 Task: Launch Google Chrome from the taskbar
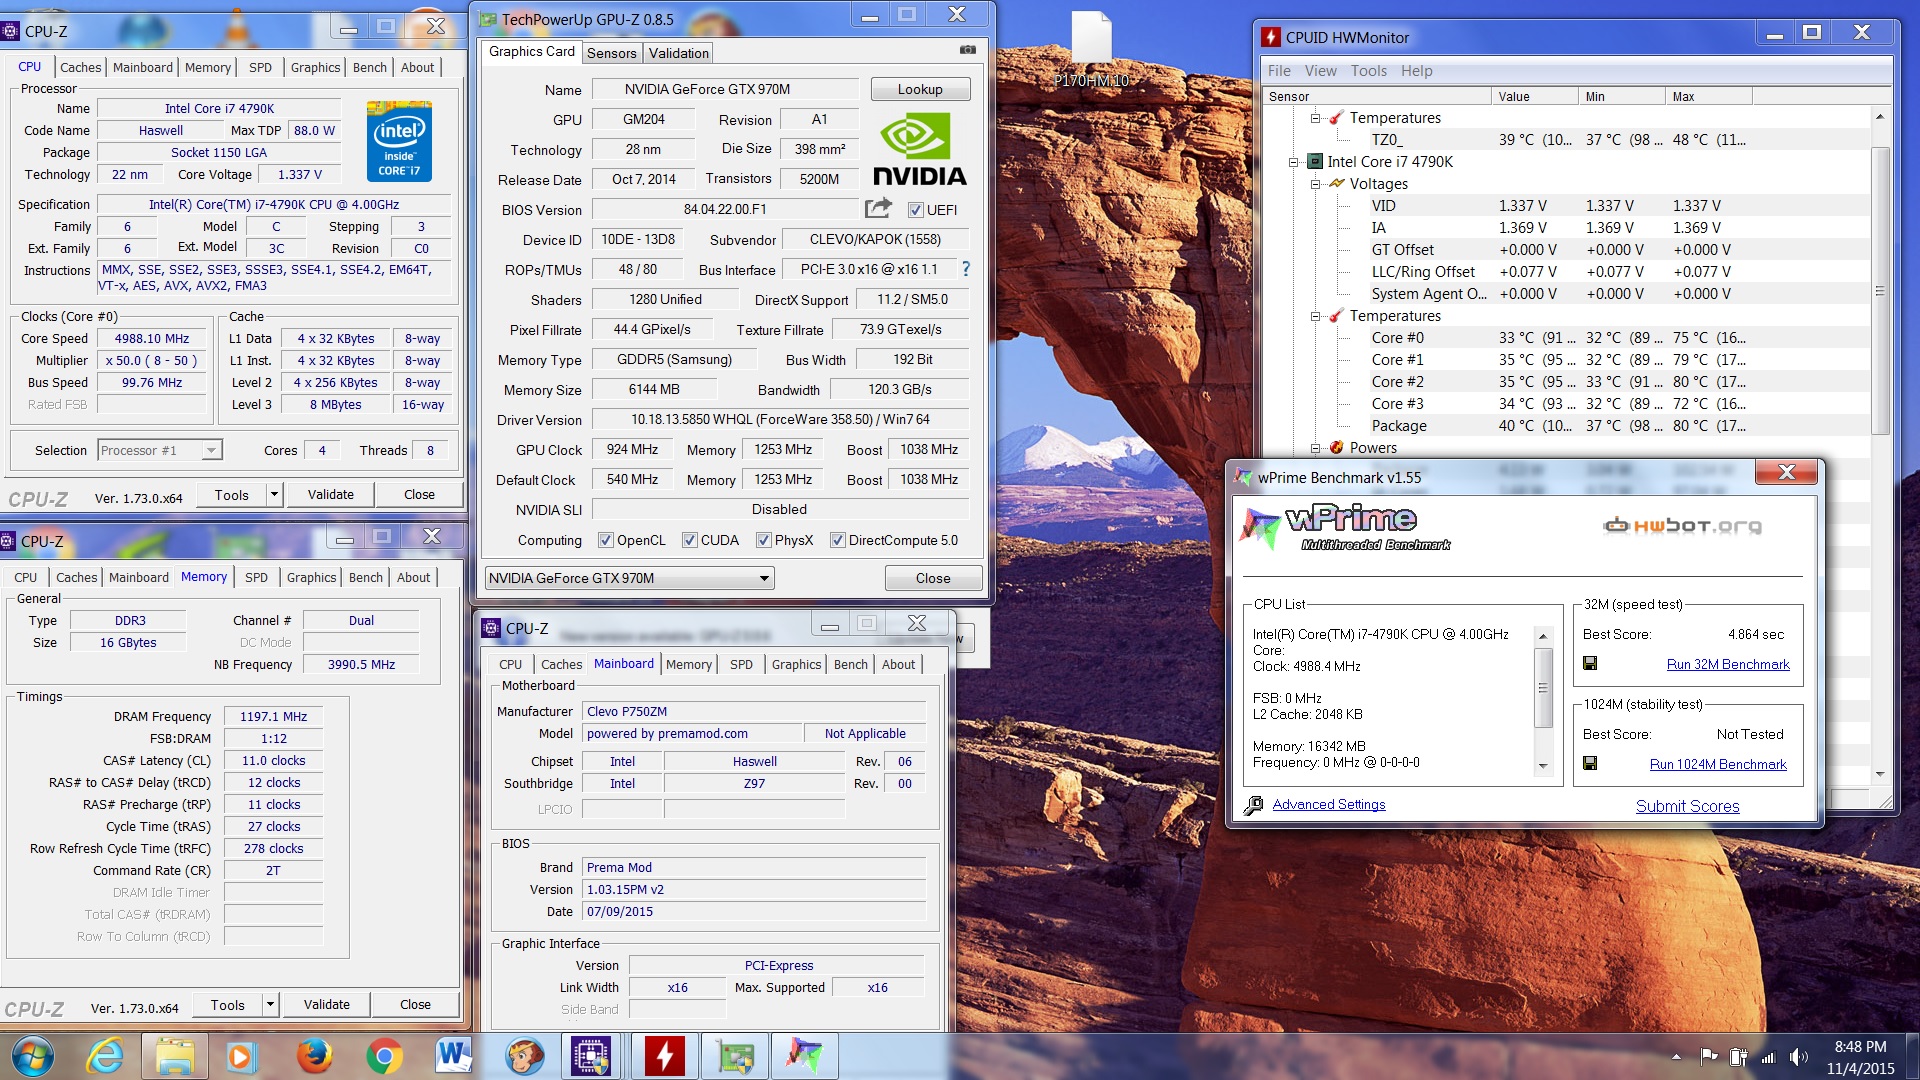pyautogui.click(x=384, y=1056)
